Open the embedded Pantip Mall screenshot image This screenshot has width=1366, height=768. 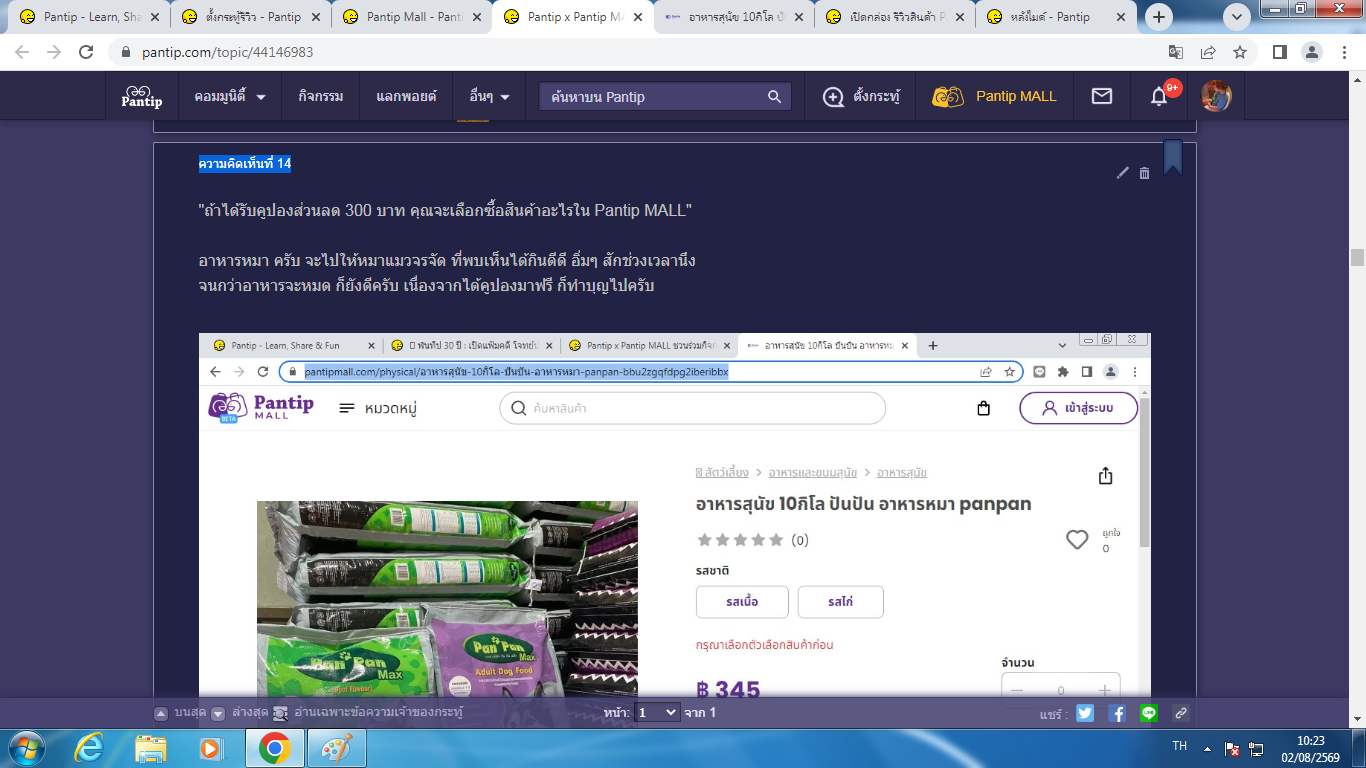pyautogui.click(x=675, y=515)
